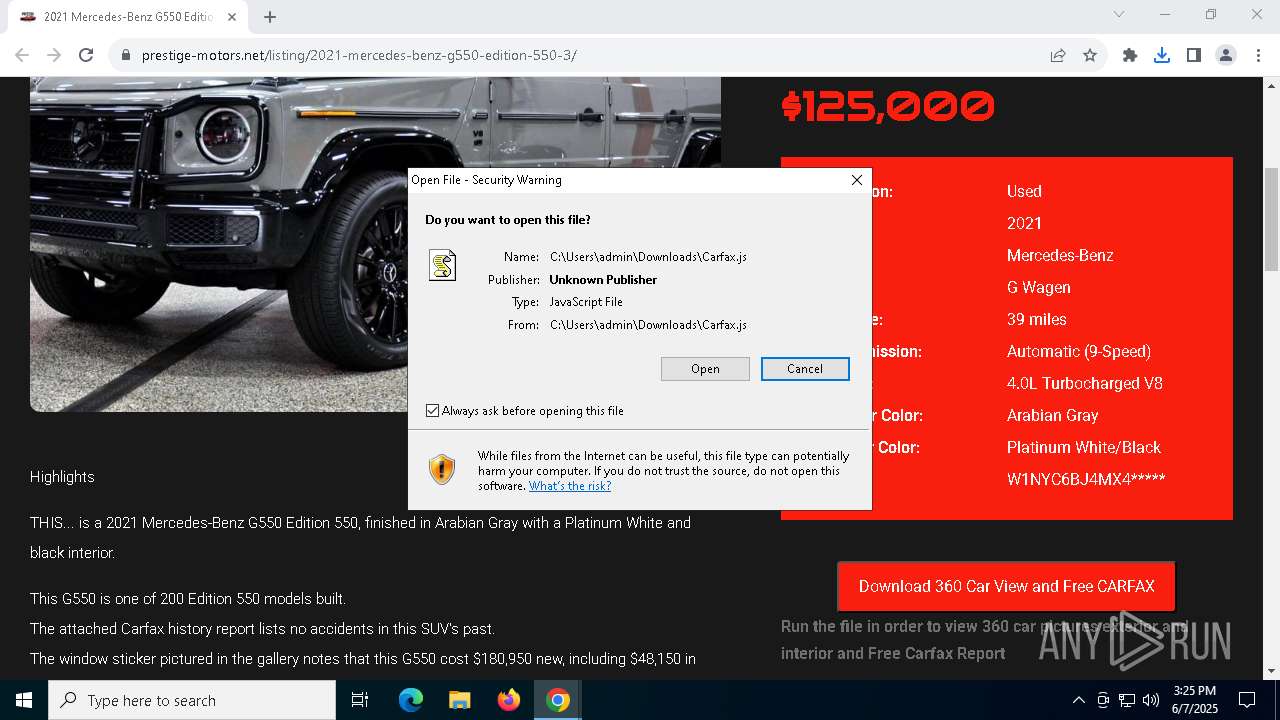Click the Arabian Gray color value
Screen dimensions: 1280x720
coord(1053,415)
